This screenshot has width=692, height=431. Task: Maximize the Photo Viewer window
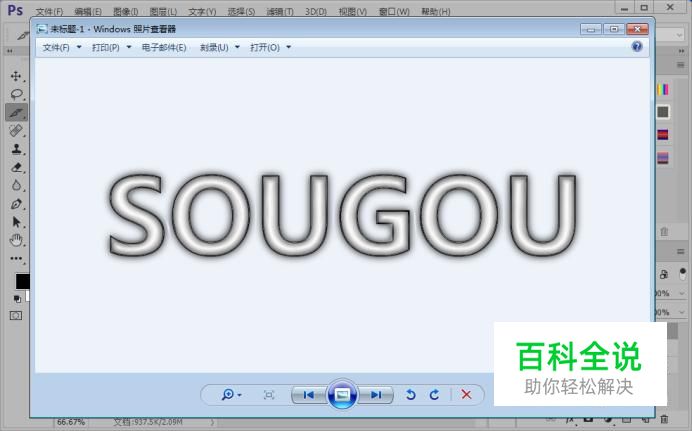(x=614, y=29)
